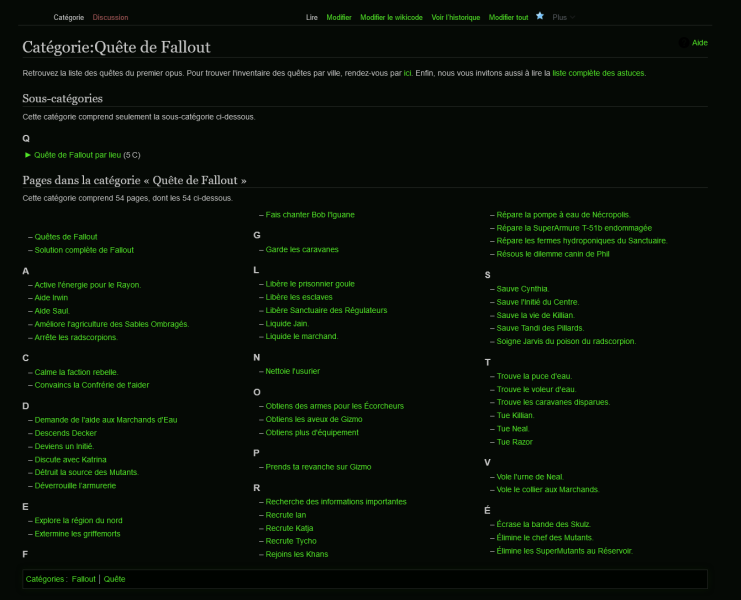This screenshot has height=600, width=741.
Task: Expand the Quête de Fallout par lieu subcategory
Action: coord(28,155)
